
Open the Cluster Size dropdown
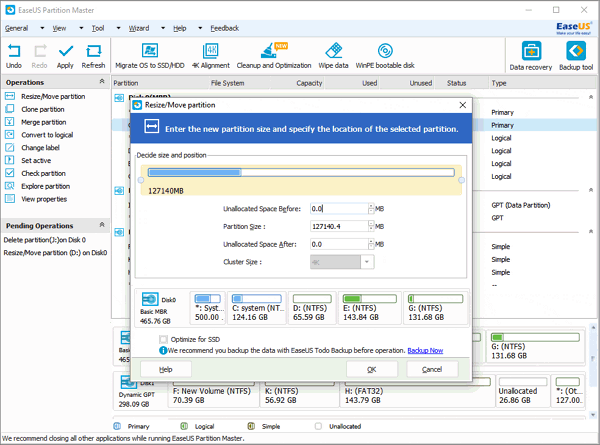(x=367, y=262)
